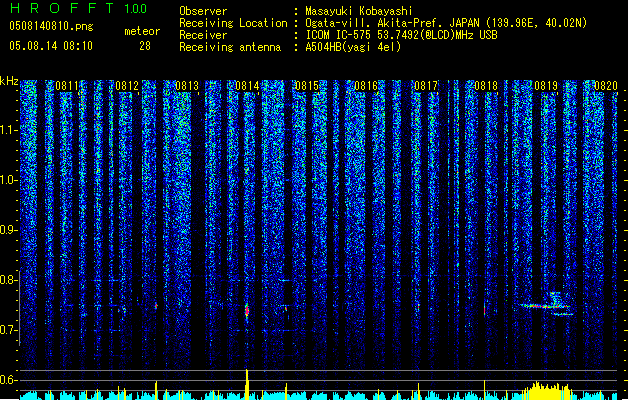Click the meteor count value 28

pos(145,46)
